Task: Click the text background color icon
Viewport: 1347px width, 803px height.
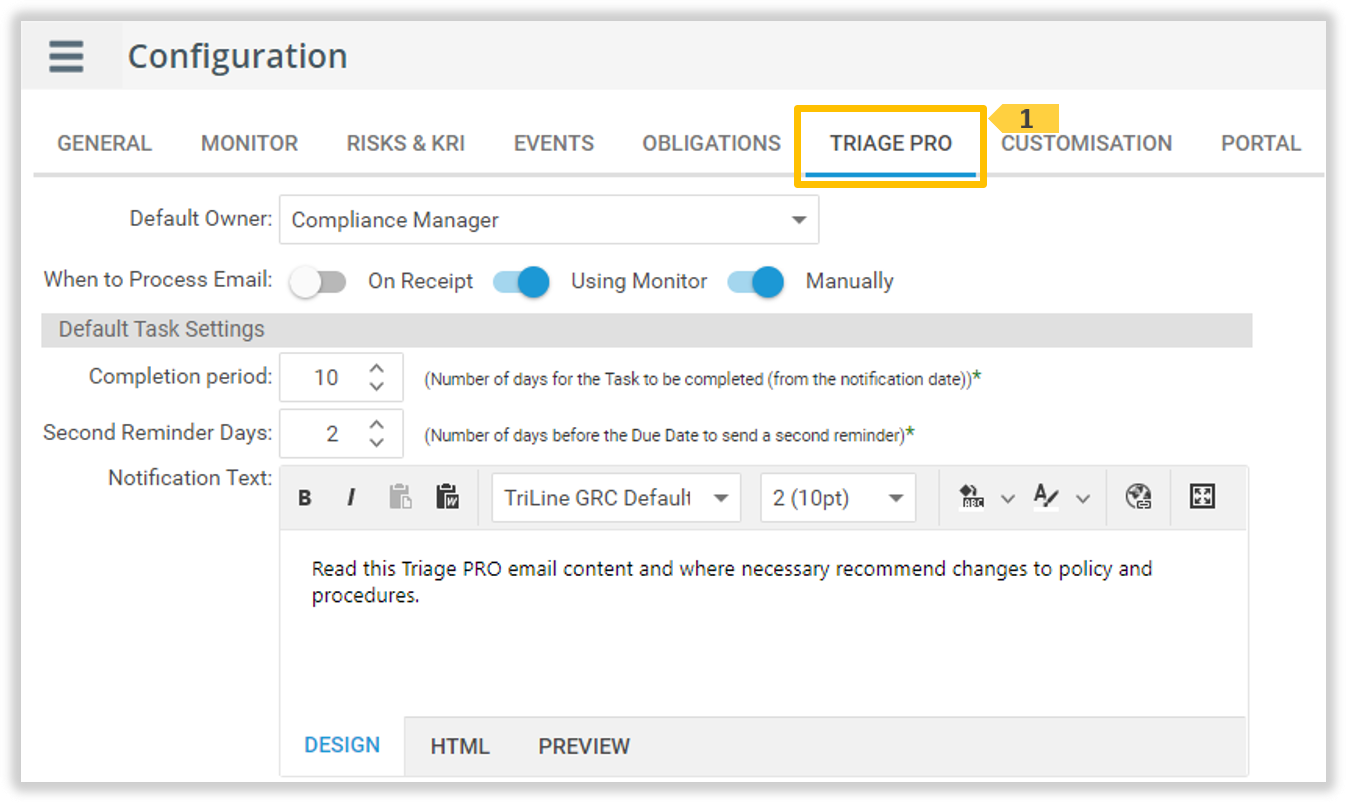Action: click(971, 497)
